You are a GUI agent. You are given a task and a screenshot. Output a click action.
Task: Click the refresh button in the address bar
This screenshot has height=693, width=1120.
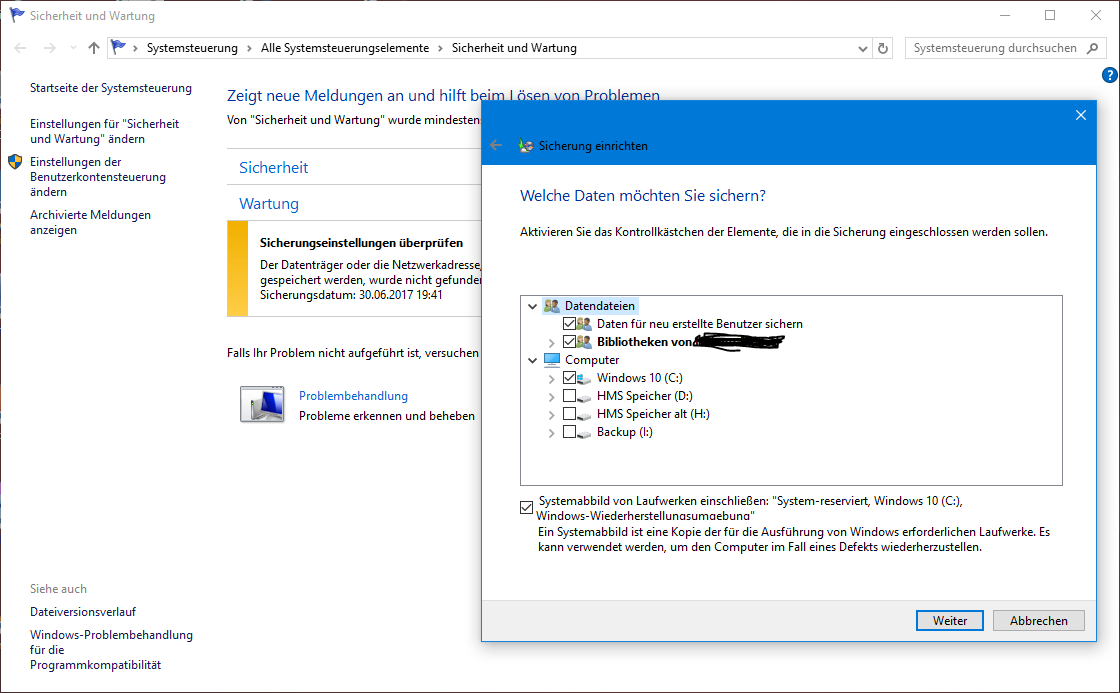click(x=883, y=48)
